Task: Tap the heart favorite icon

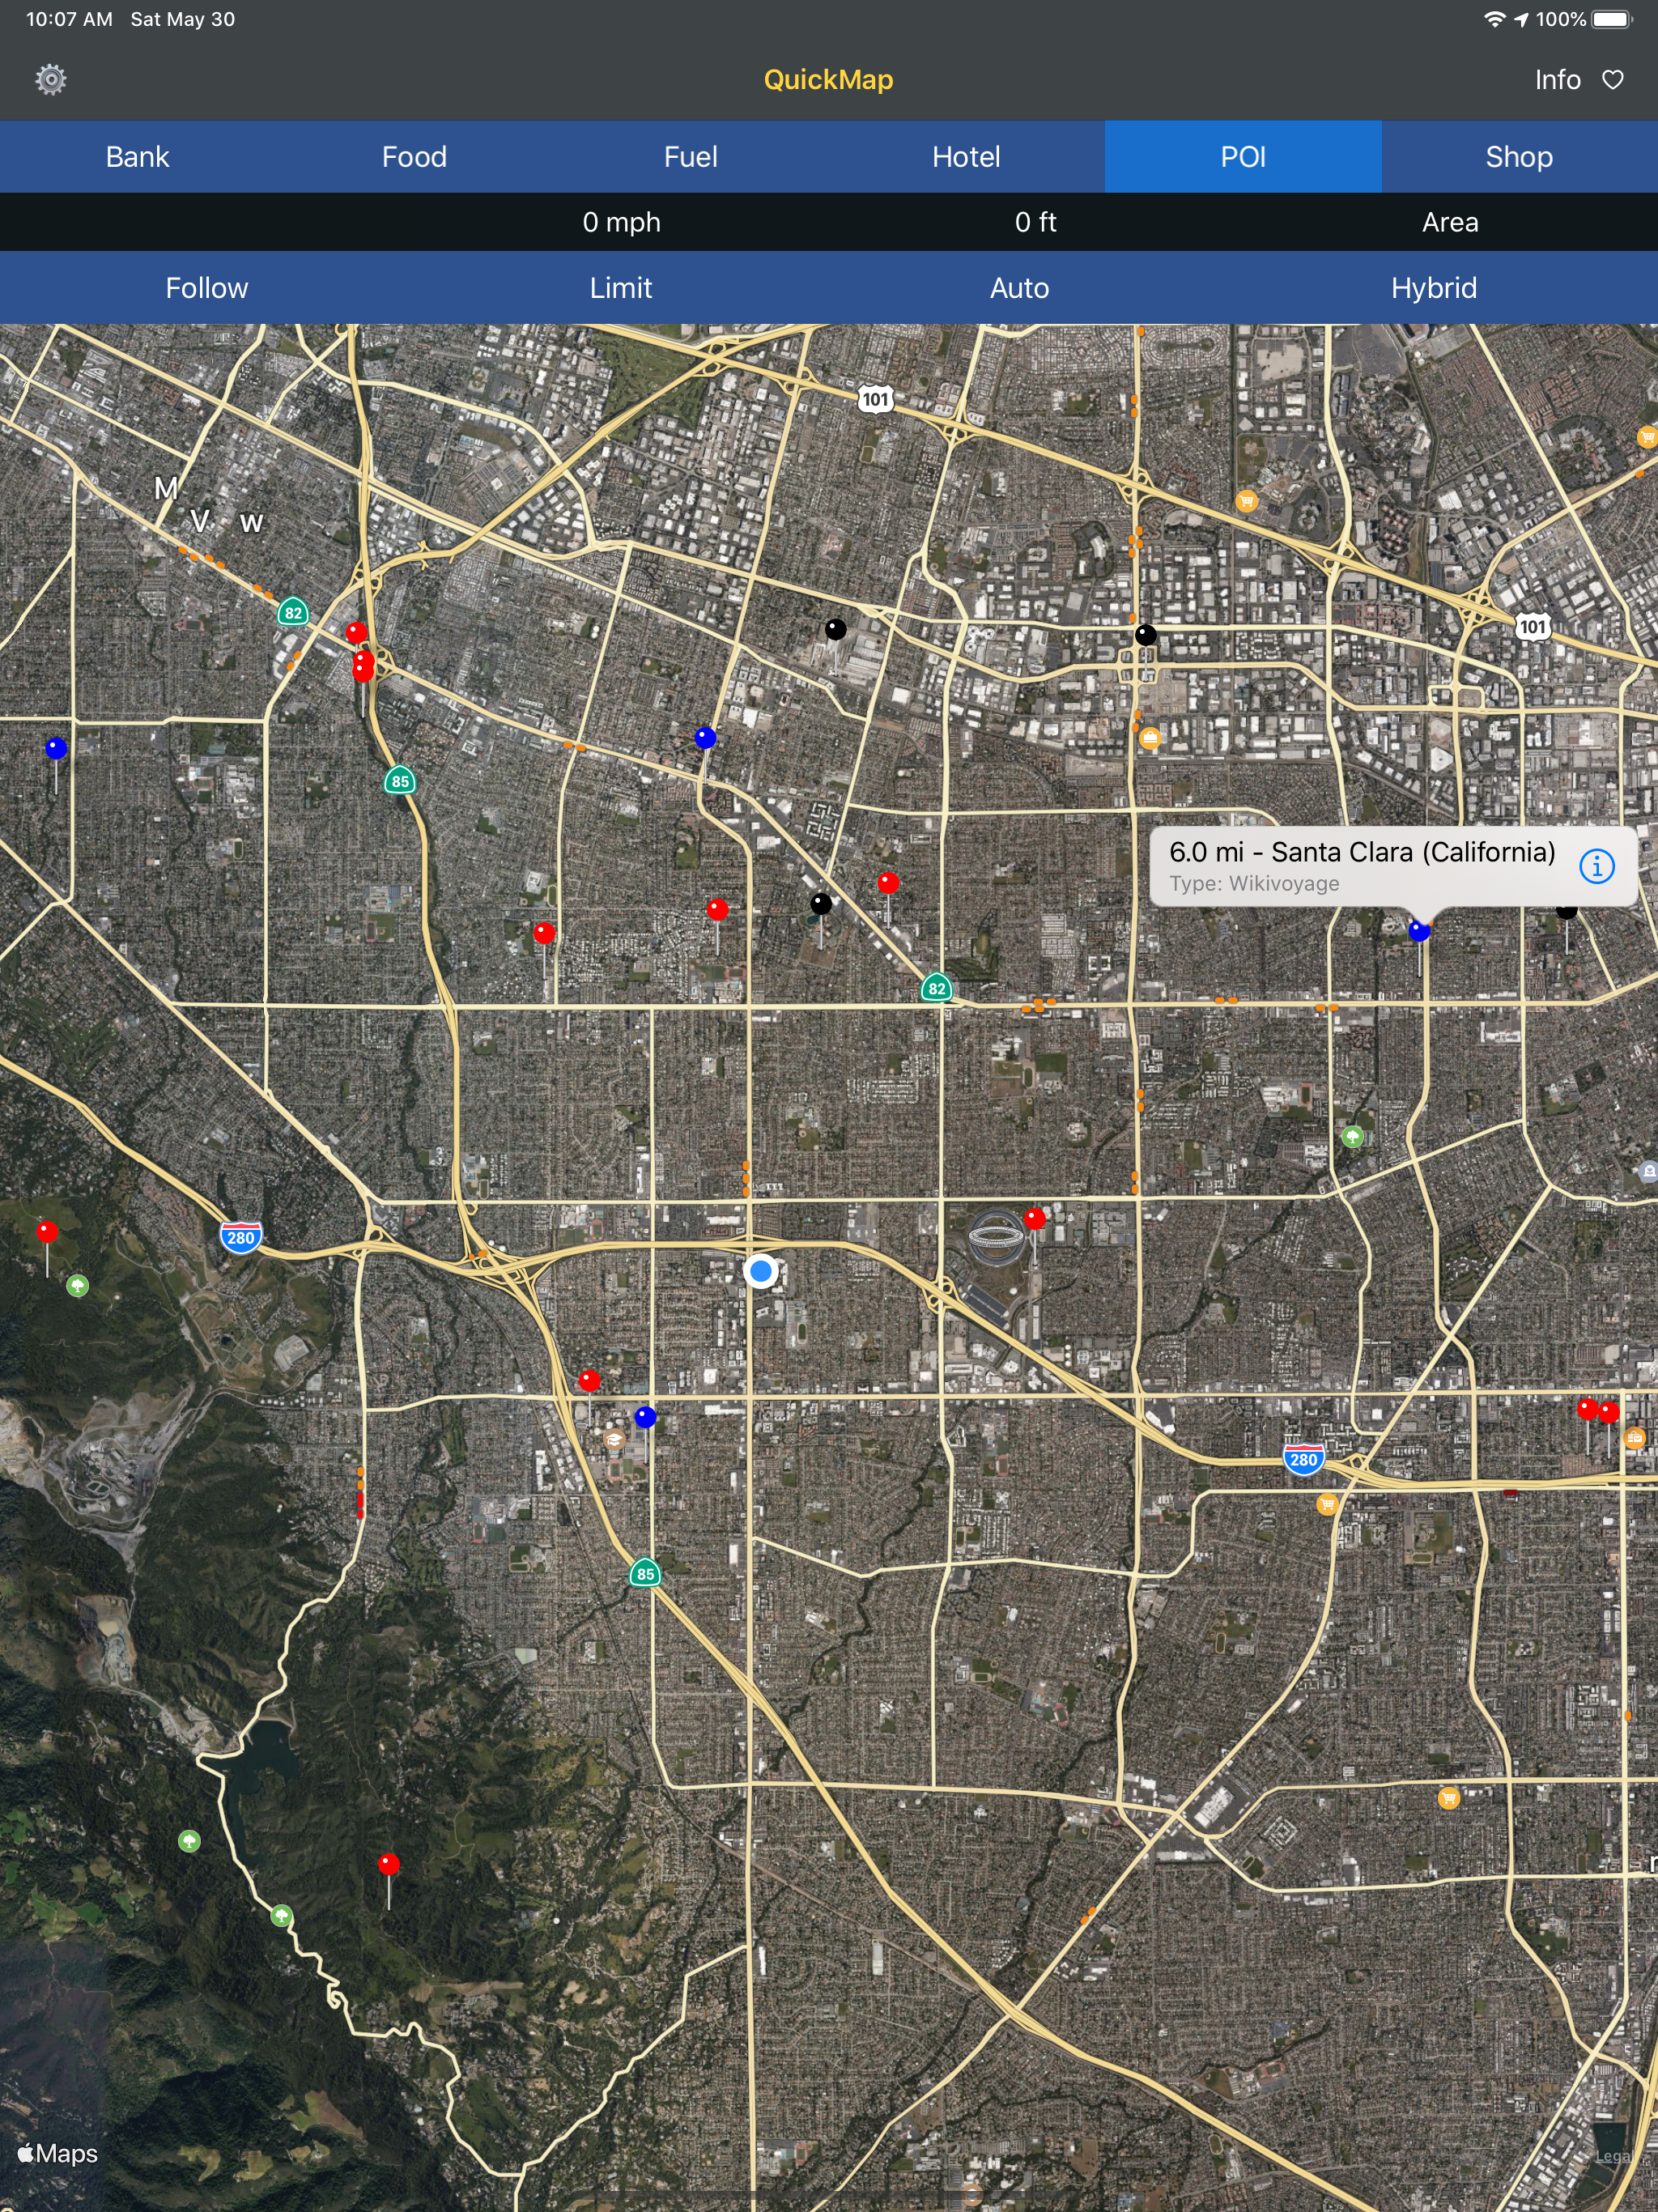Action: [x=1613, y=80]
